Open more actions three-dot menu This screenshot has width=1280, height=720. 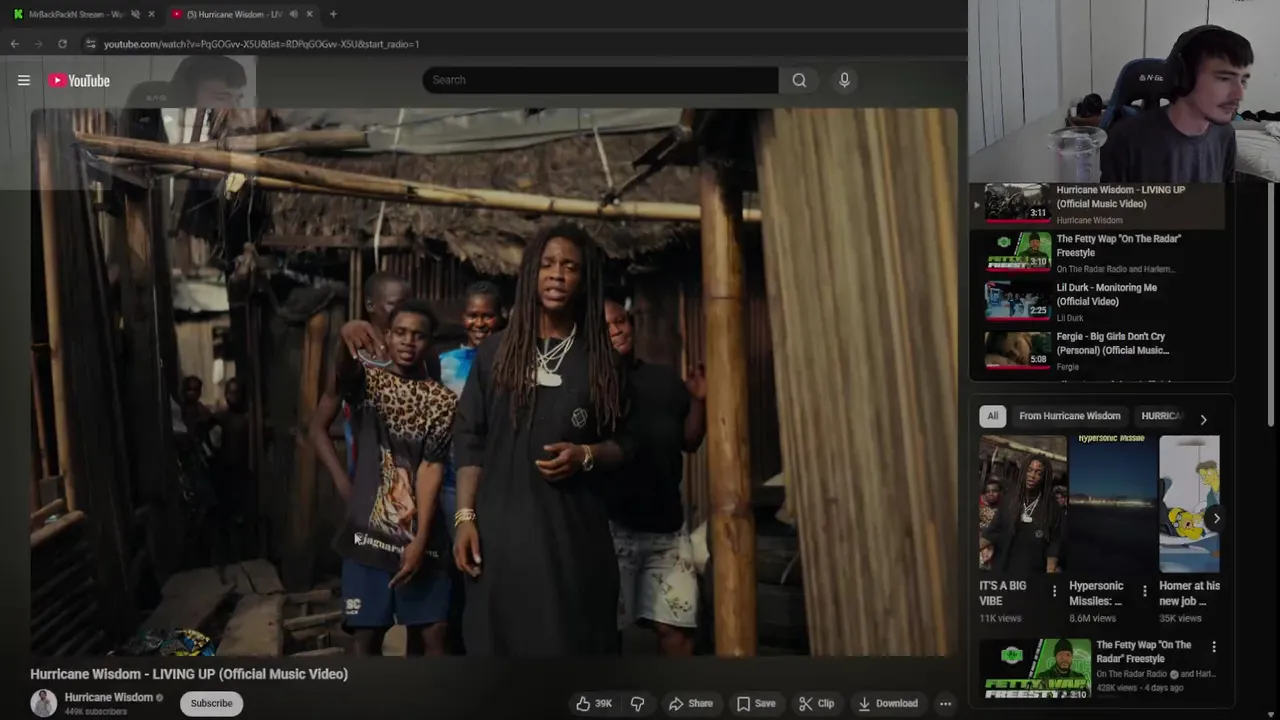[945, 703]
